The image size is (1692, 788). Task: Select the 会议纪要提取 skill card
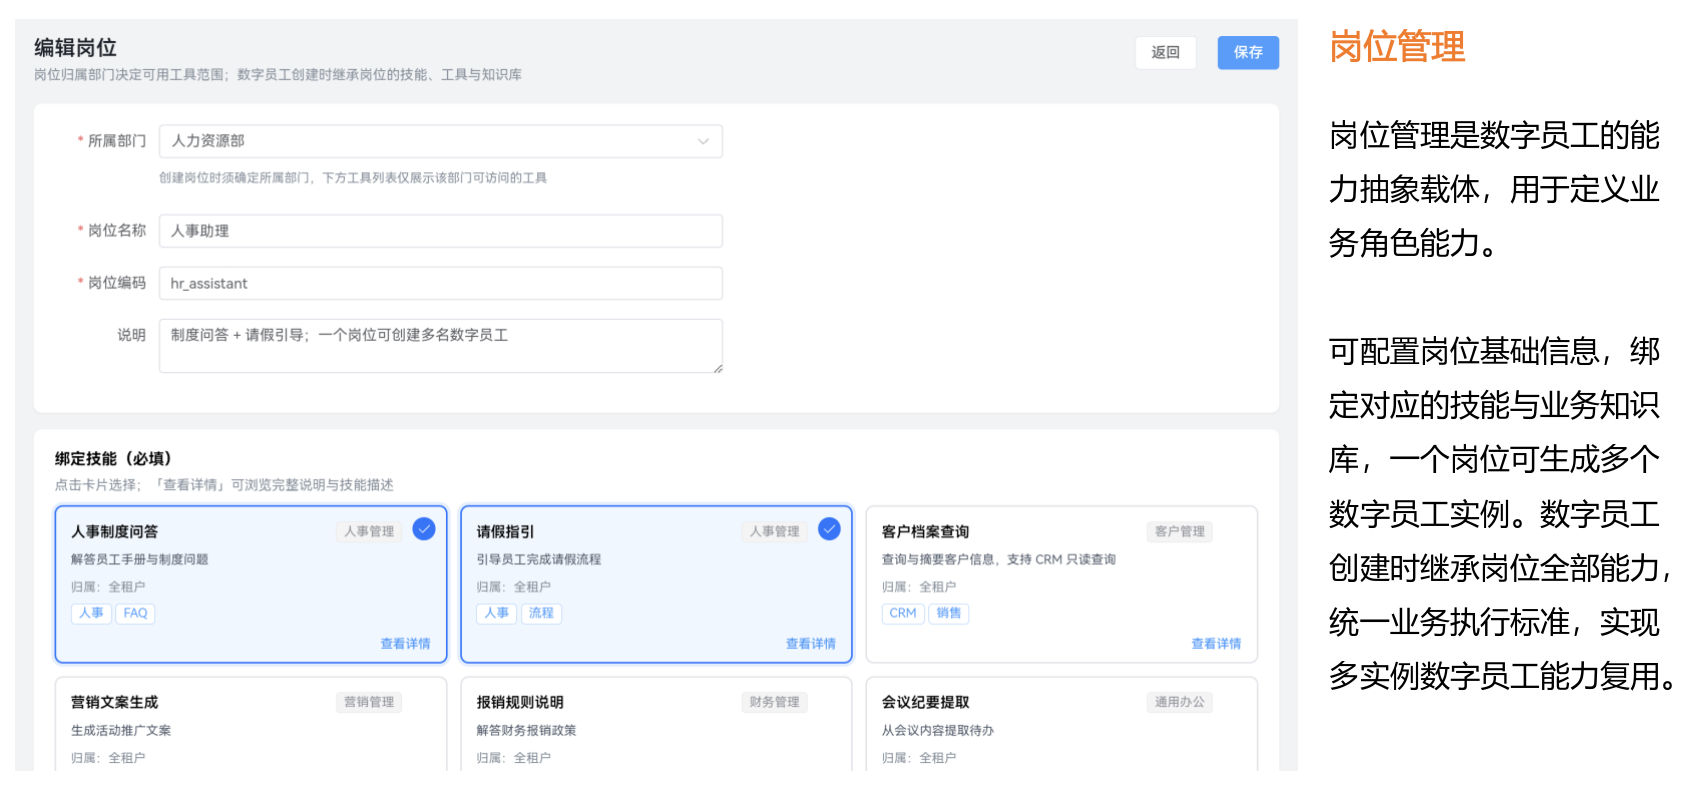tap(1061, 725)
